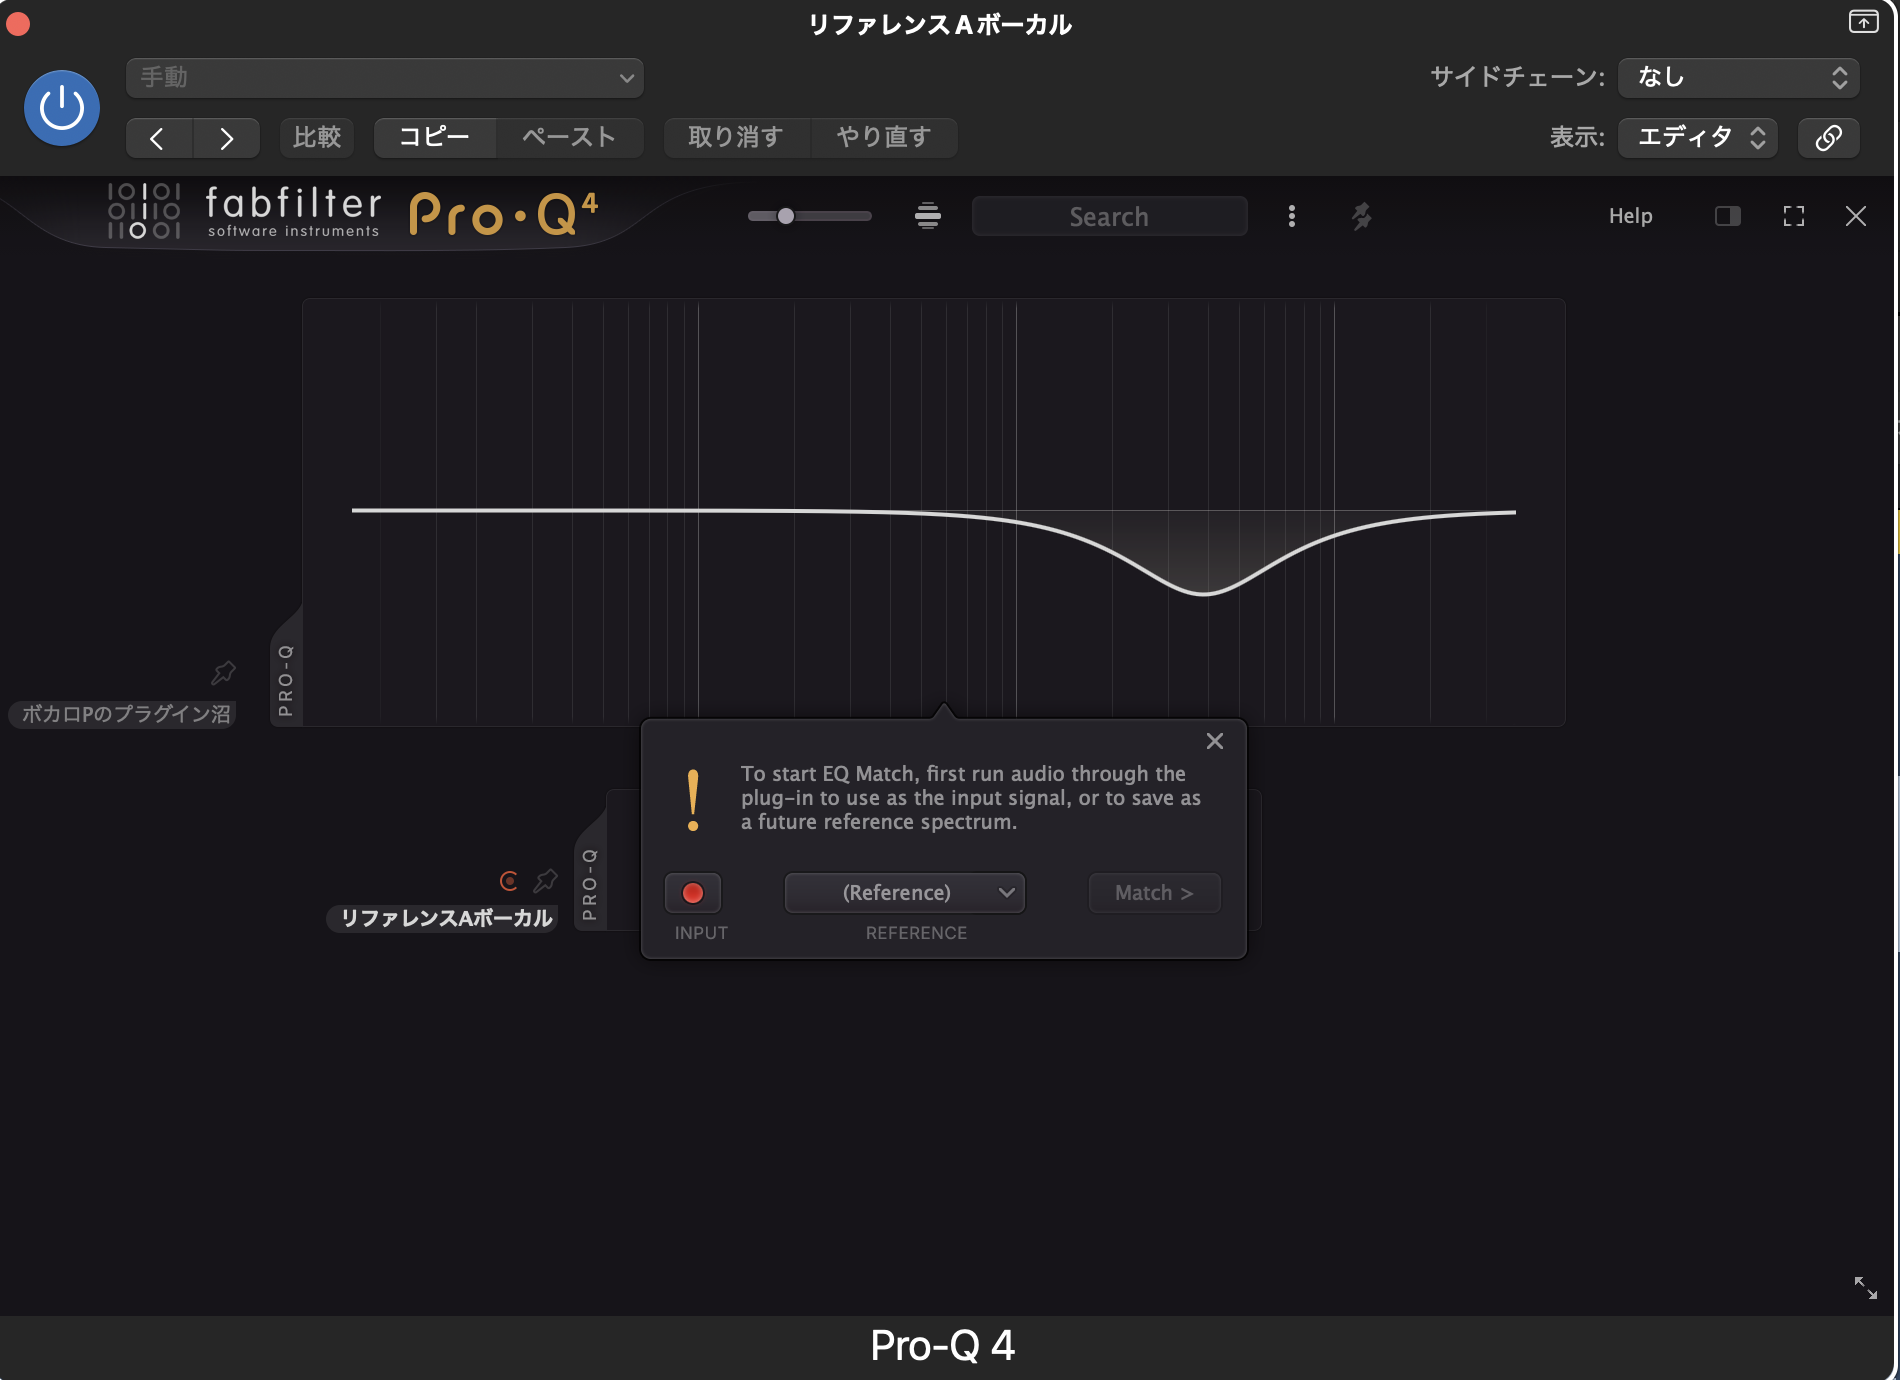
Task: Adjust the instance overview zoom slider
Action: [x=809, y=216]
